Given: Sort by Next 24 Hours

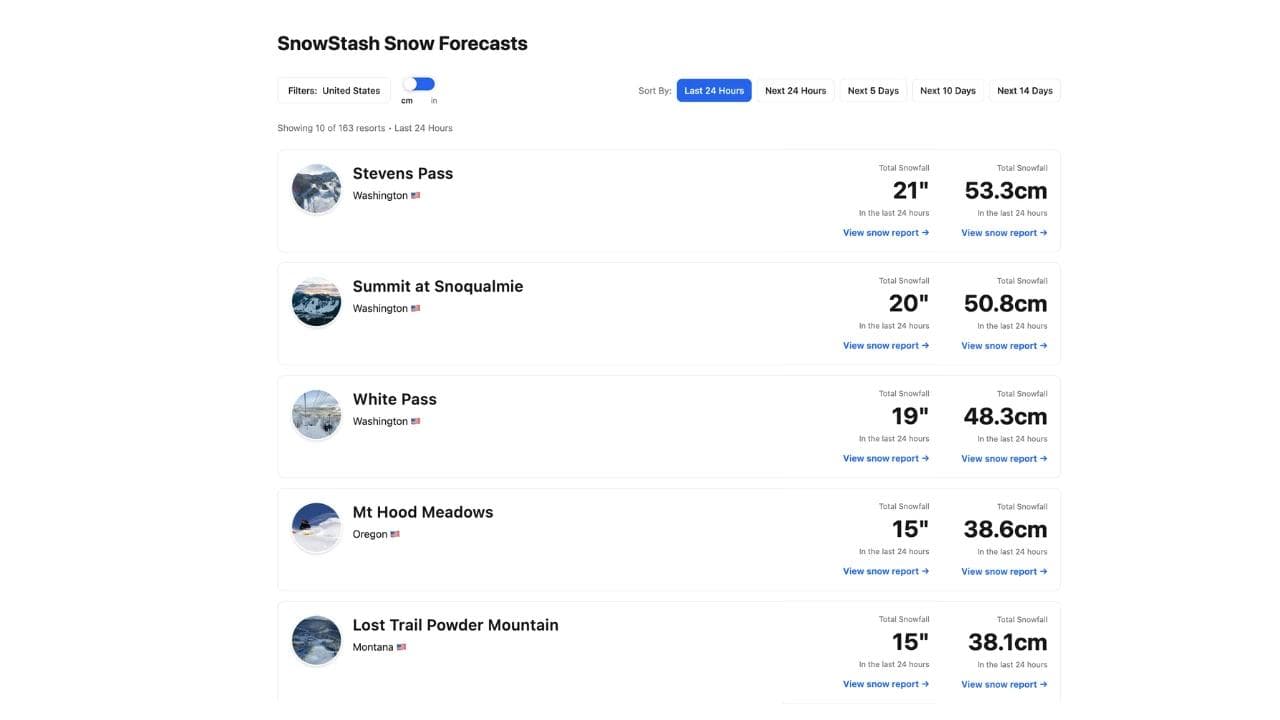Looking at the screenshot, I should pos(795,91).
